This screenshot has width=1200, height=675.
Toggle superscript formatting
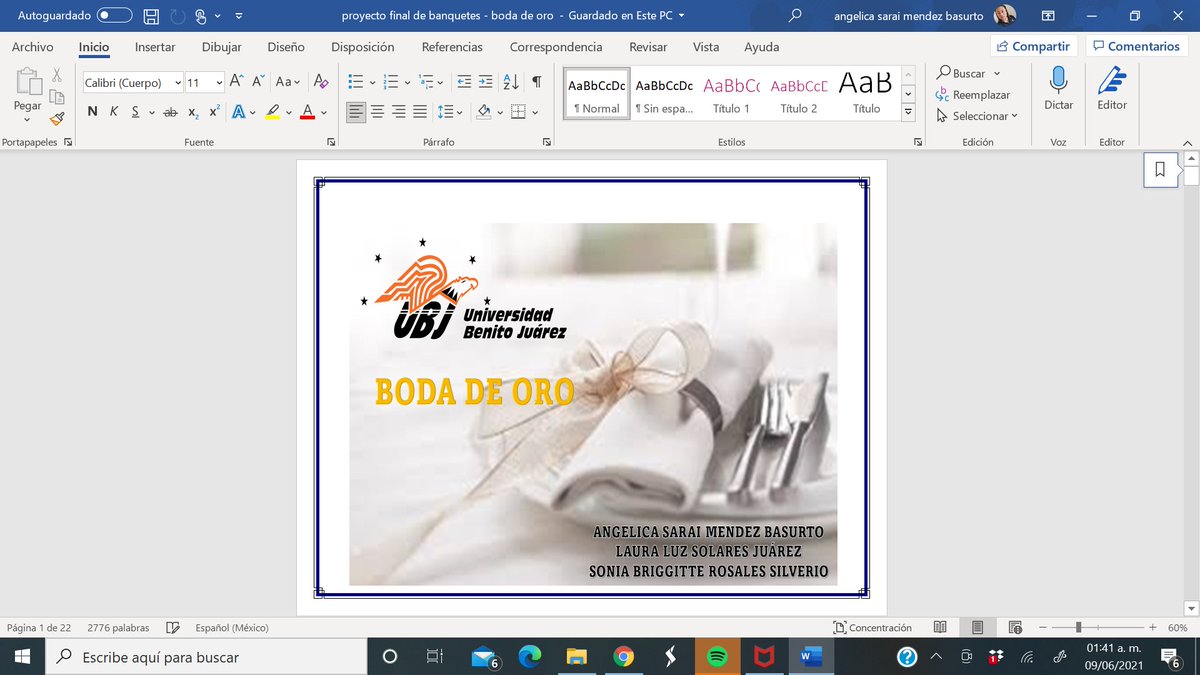(214, 112)
